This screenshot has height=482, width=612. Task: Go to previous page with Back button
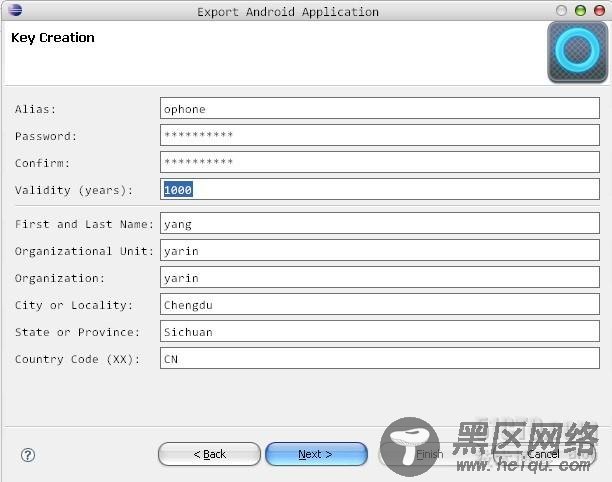pos(210,454)
